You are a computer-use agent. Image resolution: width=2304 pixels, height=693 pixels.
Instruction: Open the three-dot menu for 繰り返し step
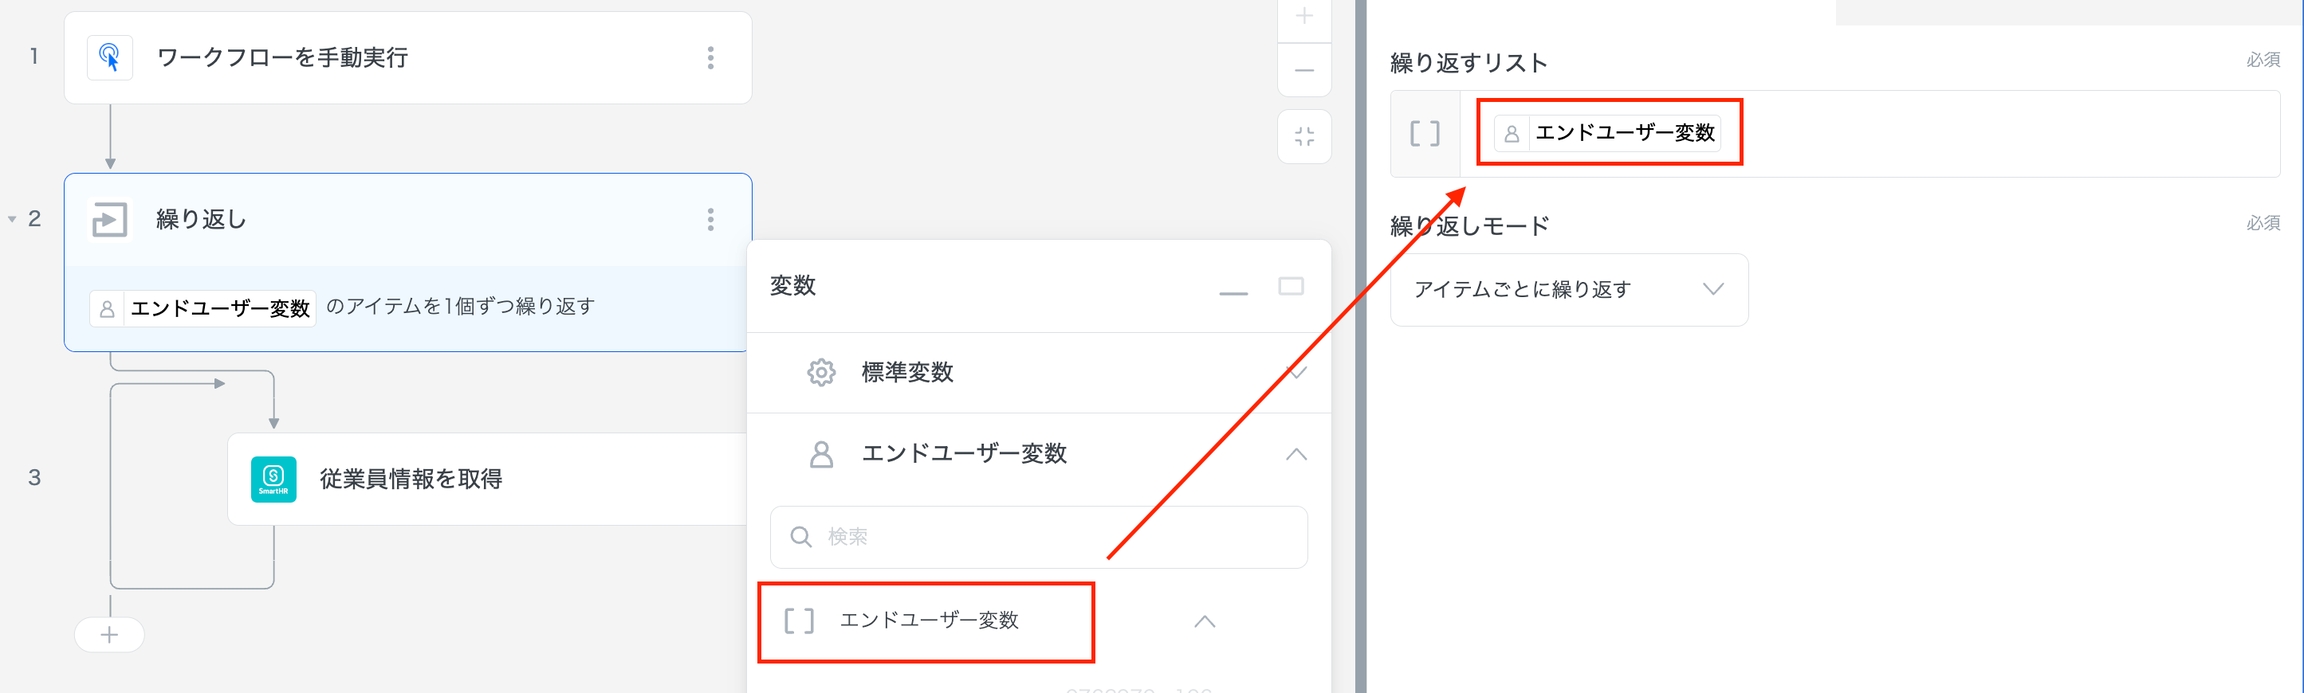[x=710, y=219]
